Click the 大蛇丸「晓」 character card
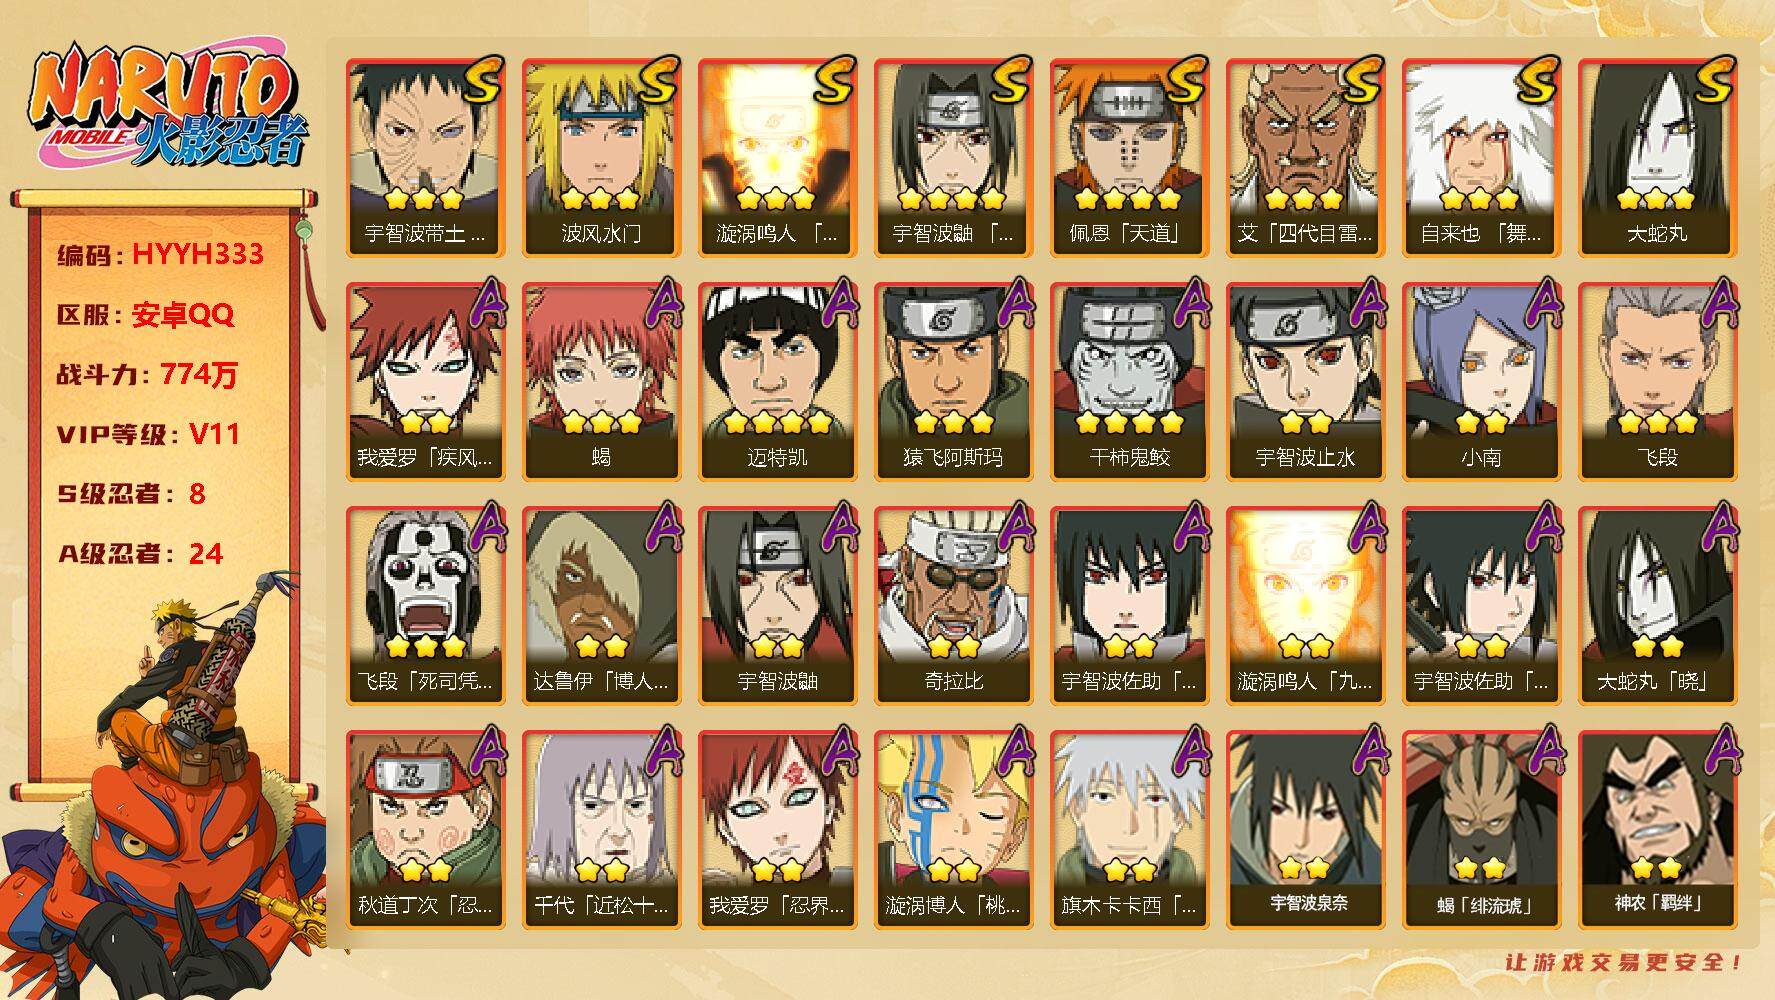 pyautogui.click(x=1657, y=605)
